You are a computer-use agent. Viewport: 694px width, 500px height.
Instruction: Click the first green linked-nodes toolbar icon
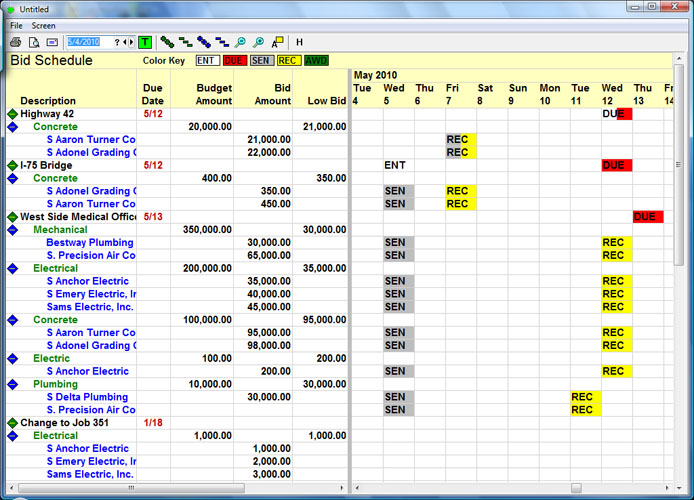167,42
